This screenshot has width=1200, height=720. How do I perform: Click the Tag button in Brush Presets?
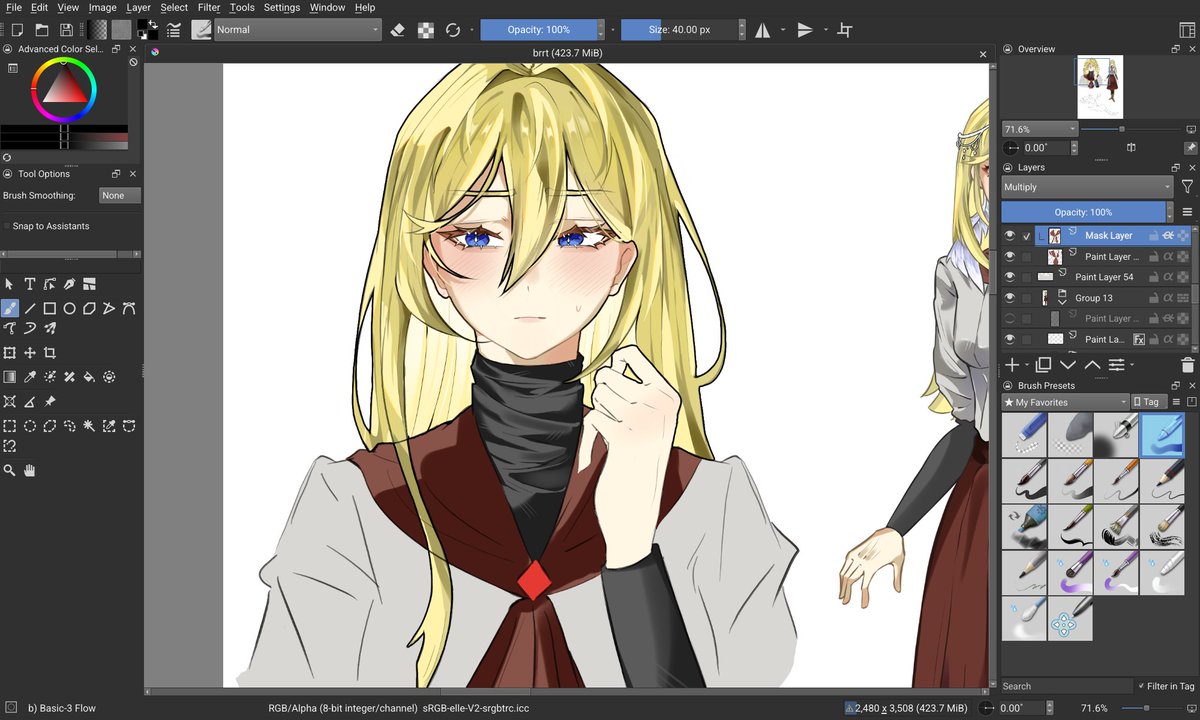(1148, 402)
